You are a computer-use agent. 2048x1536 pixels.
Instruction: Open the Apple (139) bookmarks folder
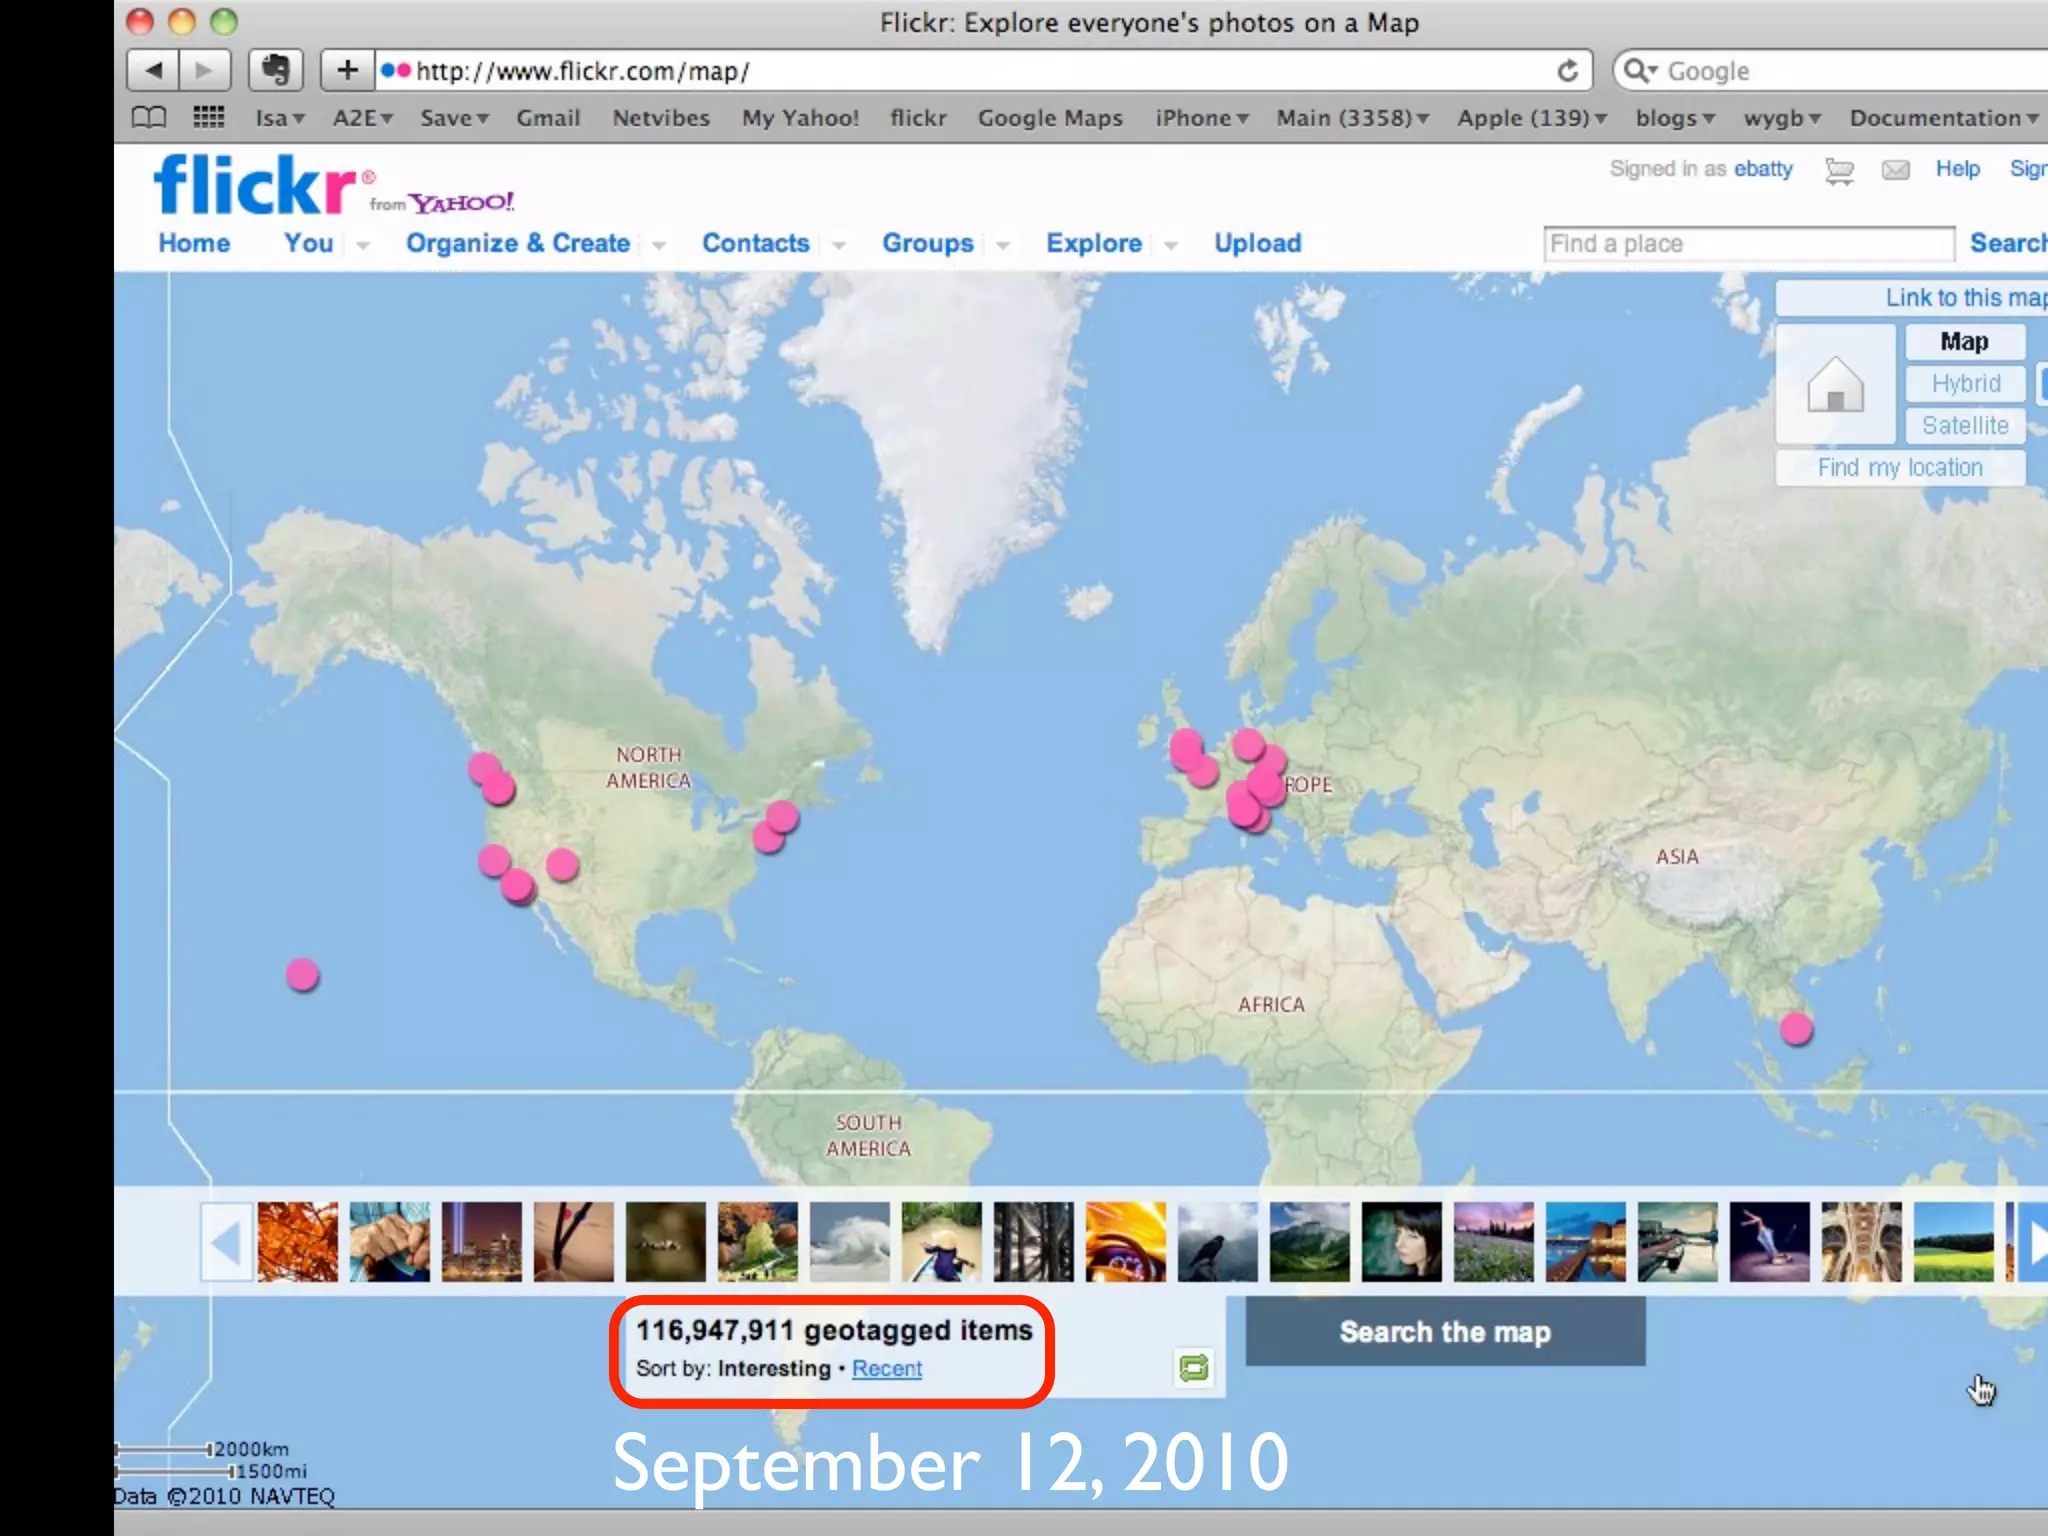(1531, 118)
